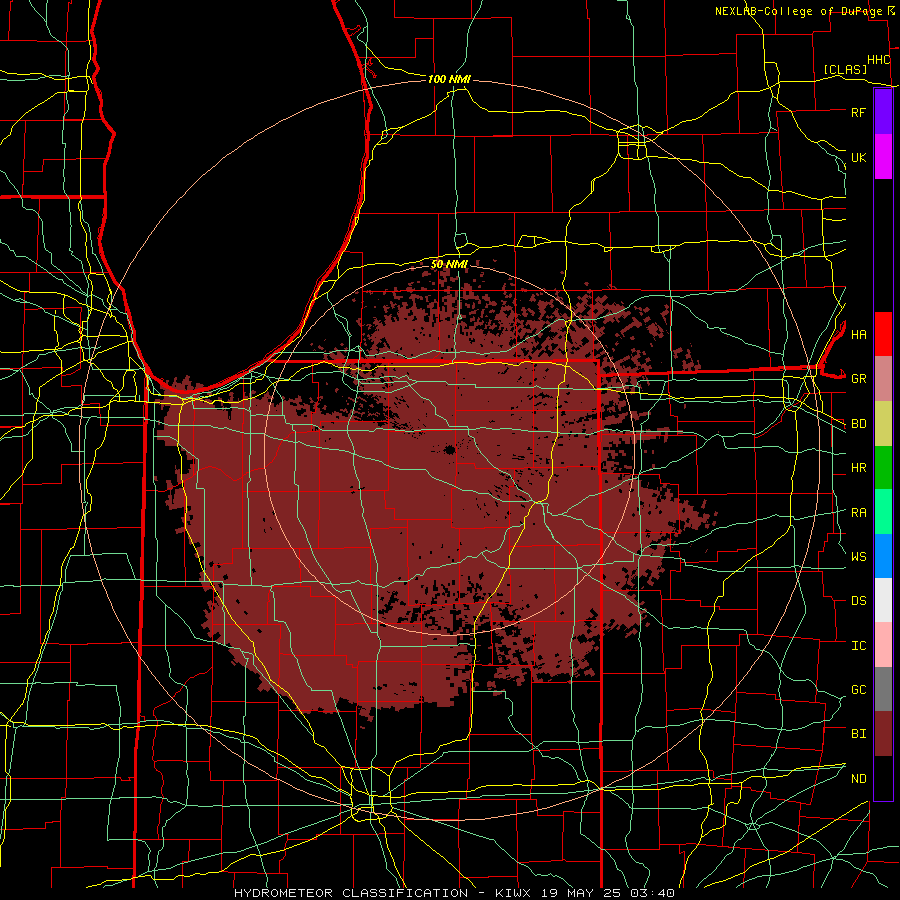Image resolution: width=900 pixels, height=900 pixels.
Task: Click the blue WS legend swatch
Action: [883, 556]
